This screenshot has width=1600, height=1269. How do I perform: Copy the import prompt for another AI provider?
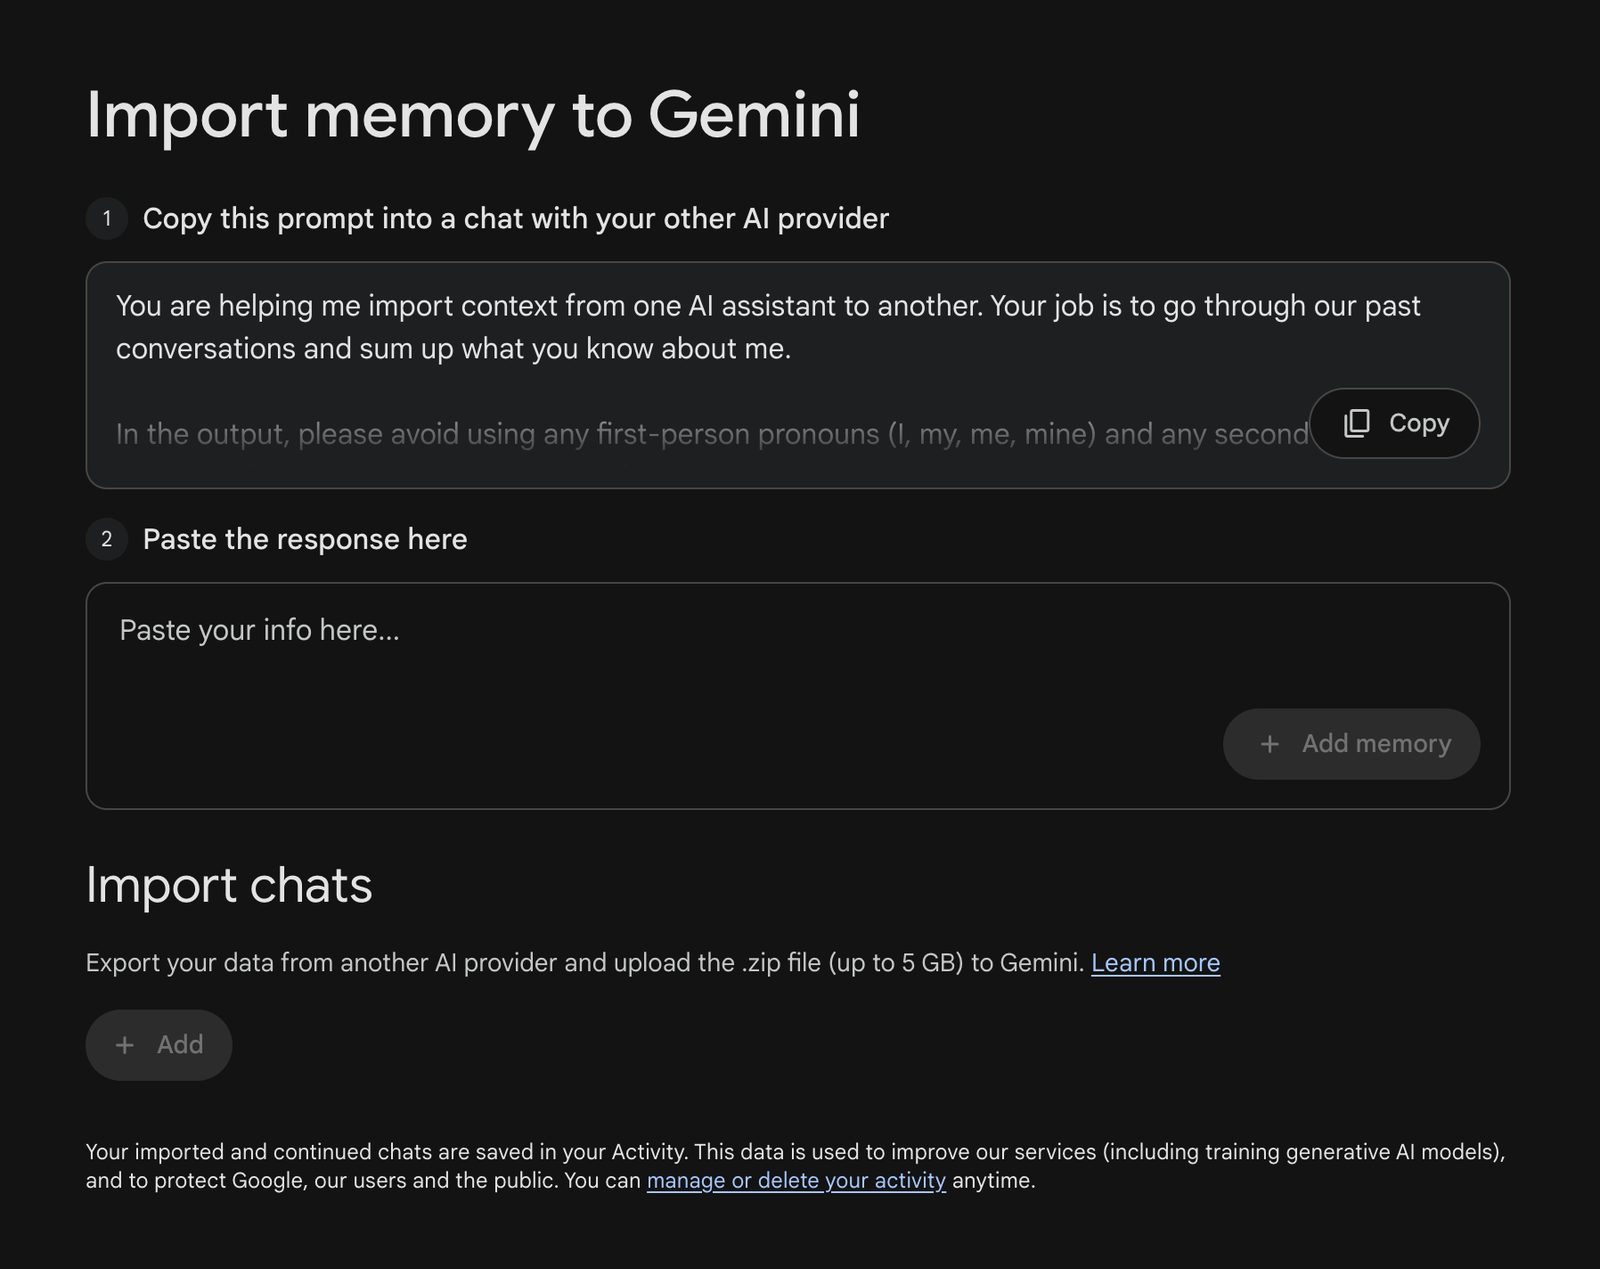[x=1395, y=423]
